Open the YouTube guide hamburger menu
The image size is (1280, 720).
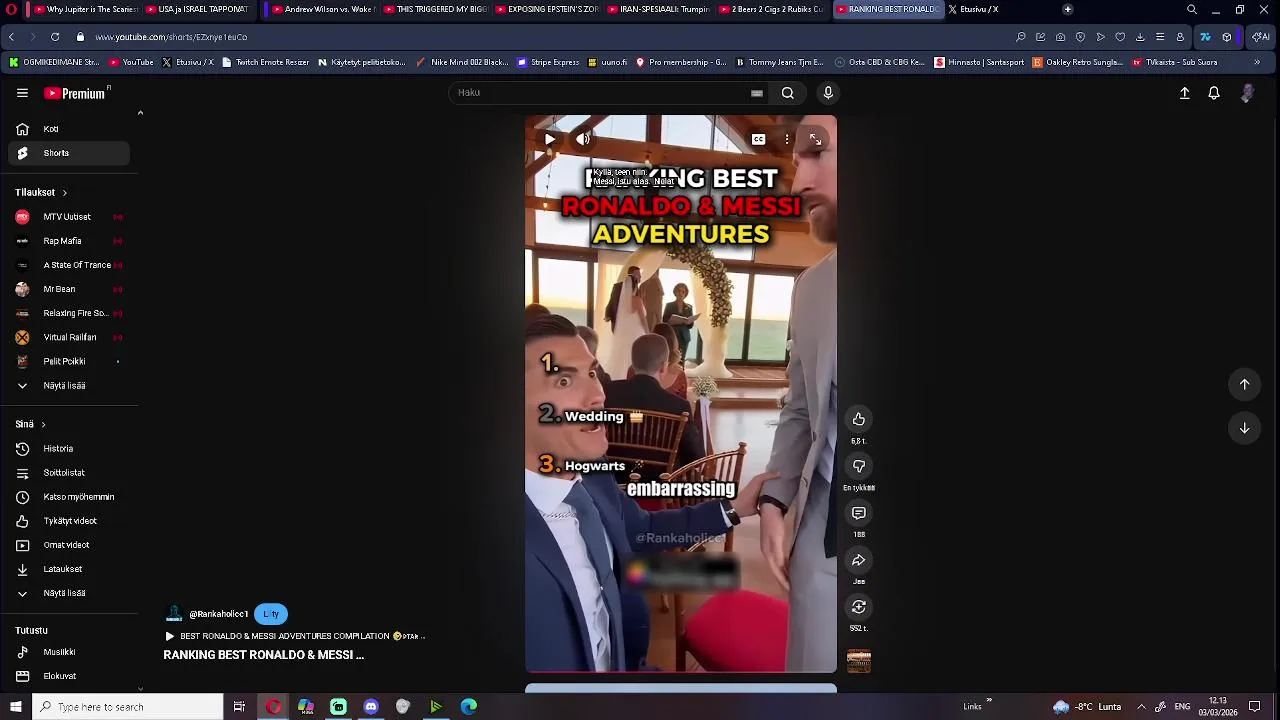click(22, 93)
